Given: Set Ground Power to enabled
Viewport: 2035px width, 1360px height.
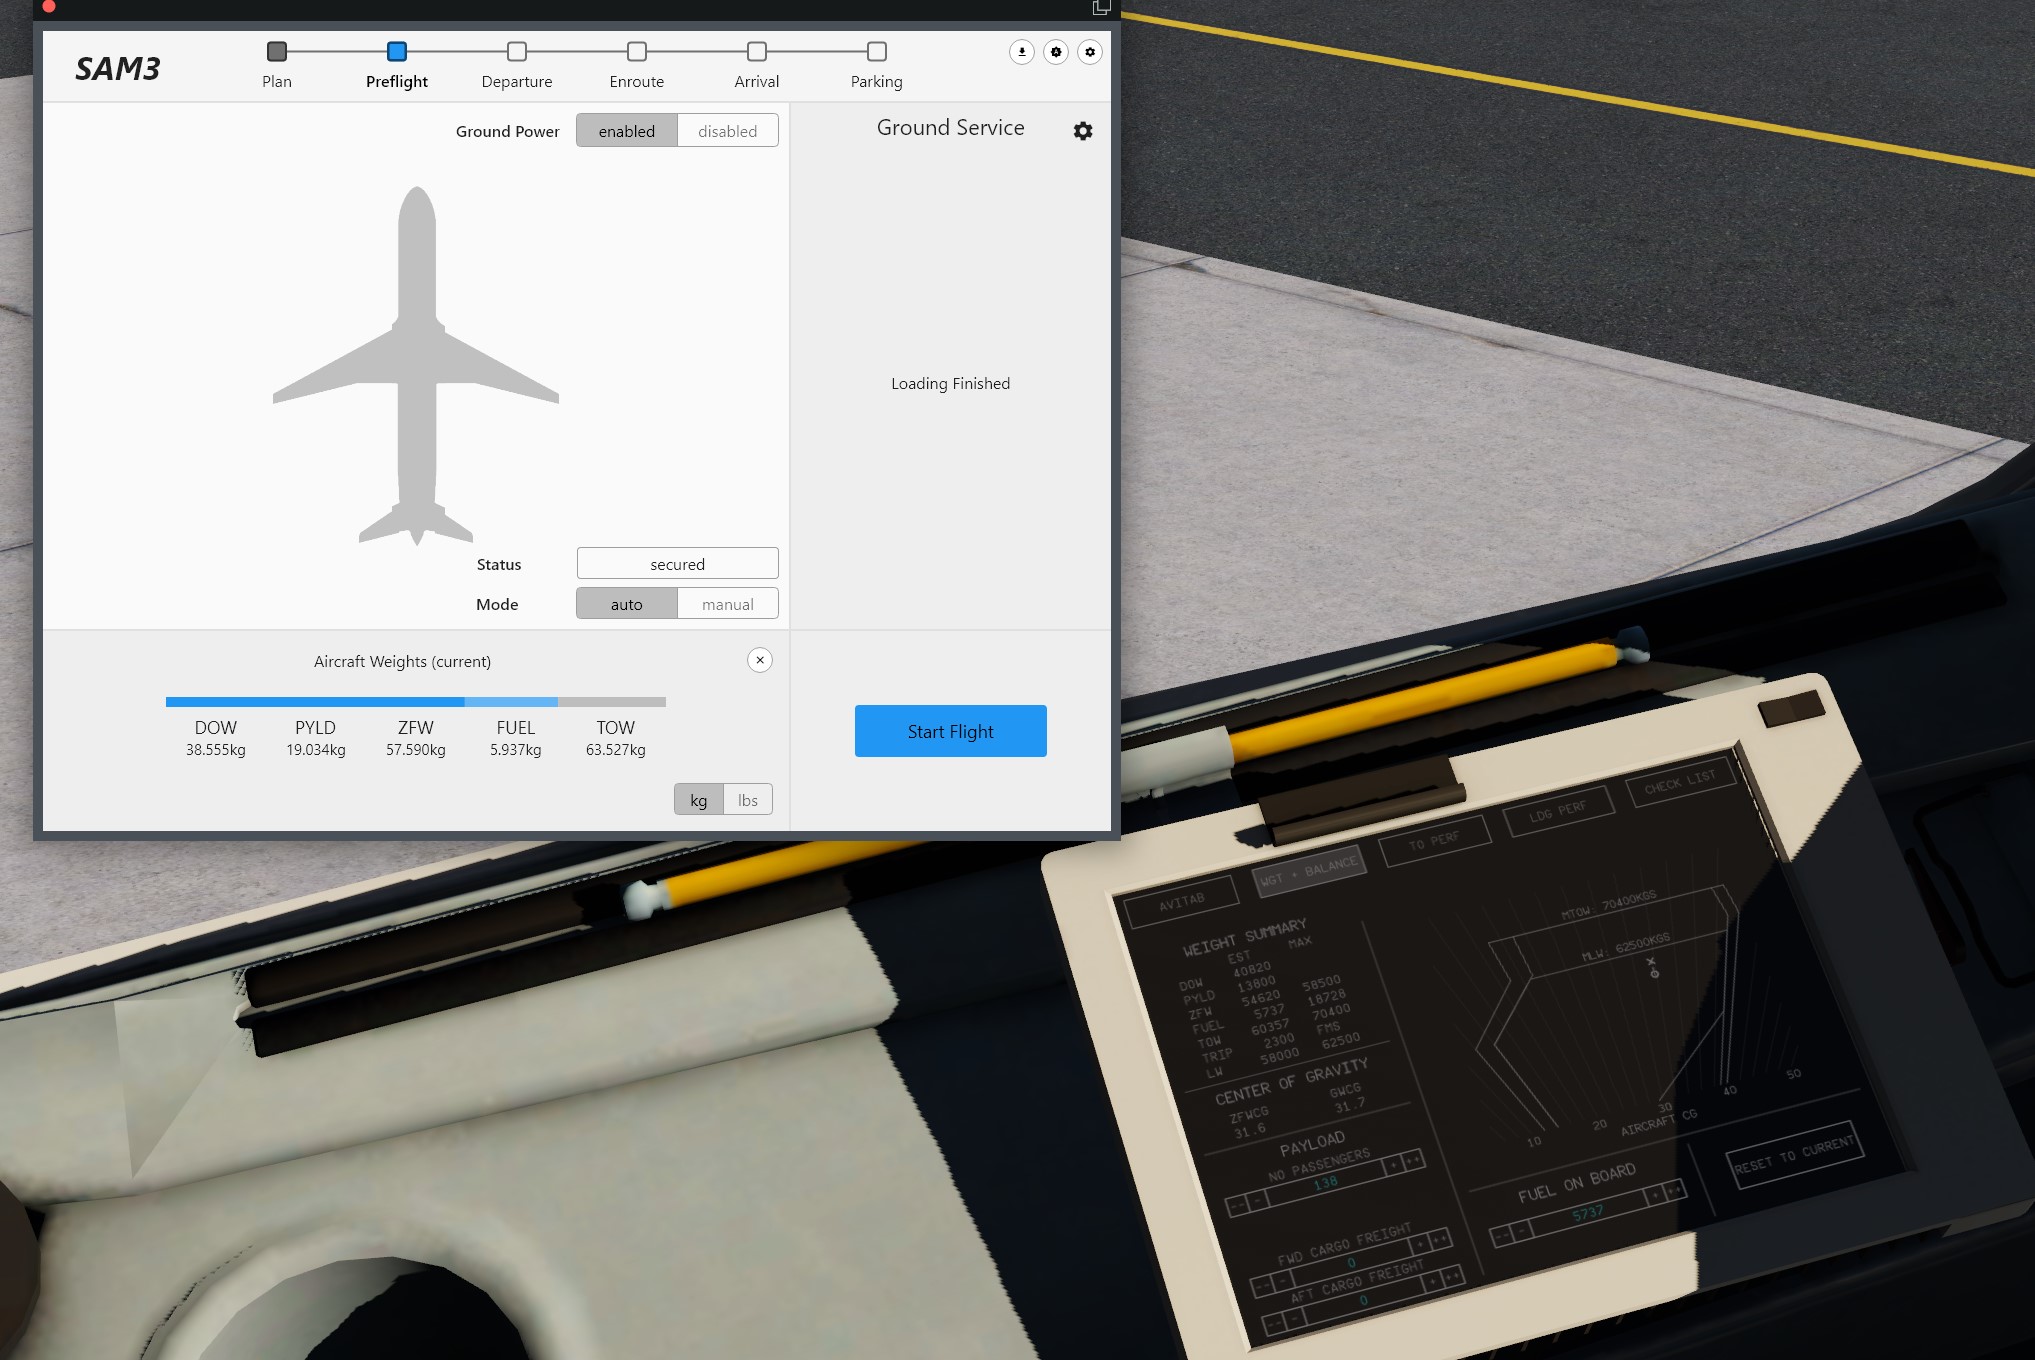Looking at the screenshot, I should (x=627, y=131).
